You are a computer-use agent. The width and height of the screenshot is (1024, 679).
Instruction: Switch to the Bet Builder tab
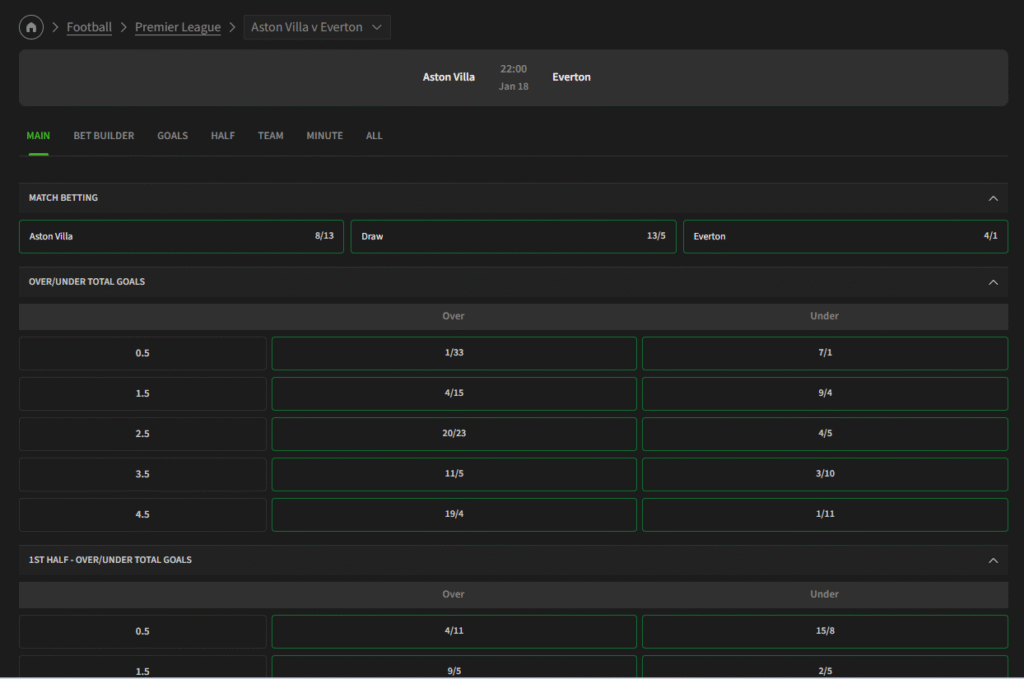point(103,135)
